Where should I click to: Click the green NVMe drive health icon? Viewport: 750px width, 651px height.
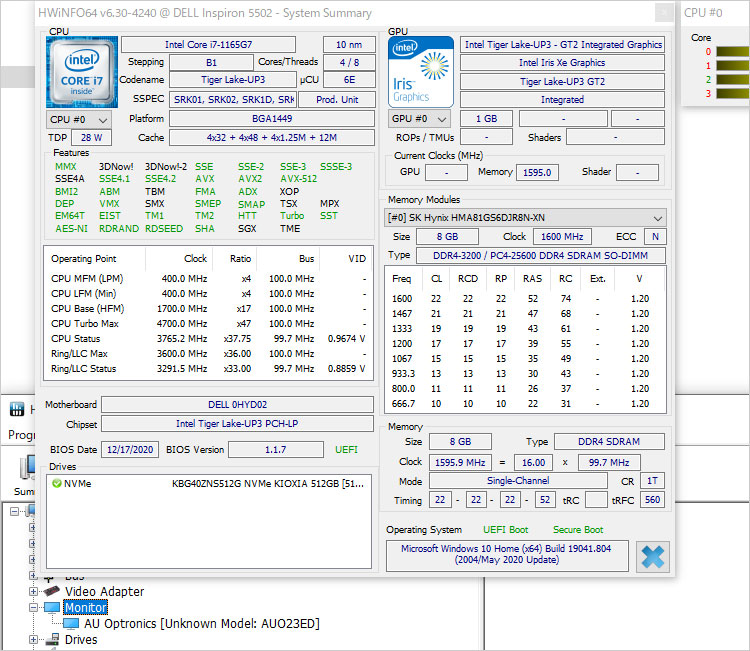(56, 484)
